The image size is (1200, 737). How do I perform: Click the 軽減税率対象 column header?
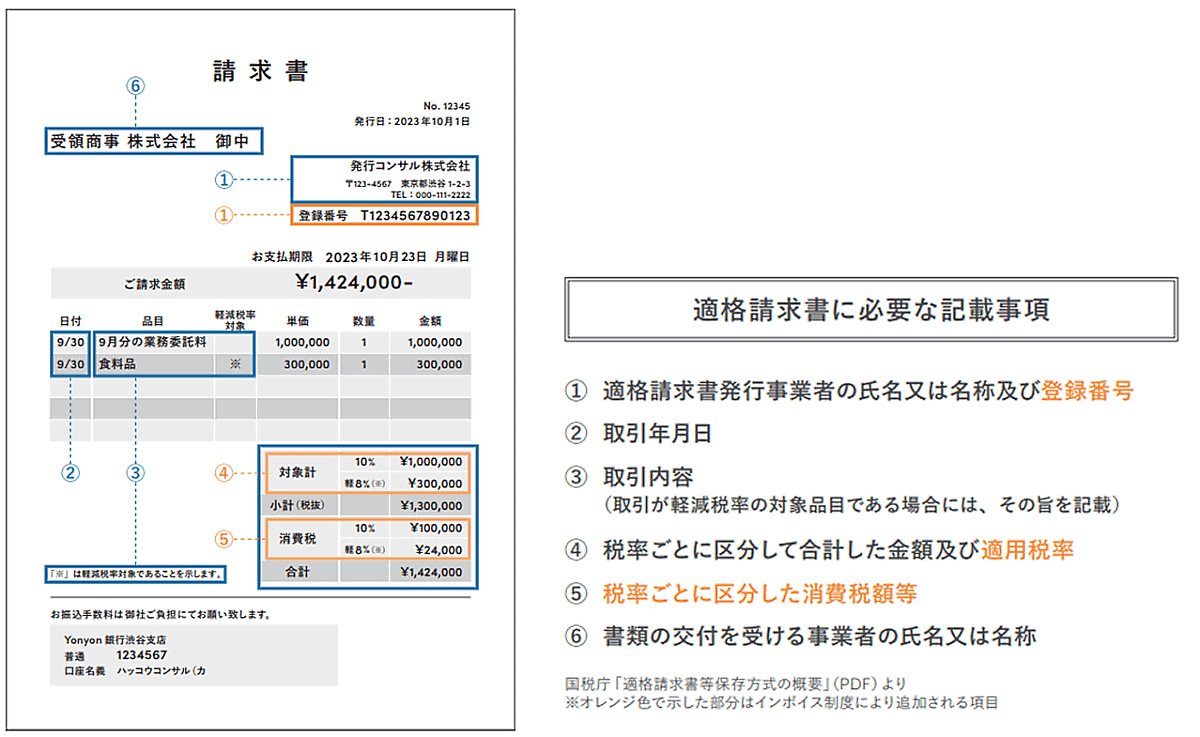(235, 320)
